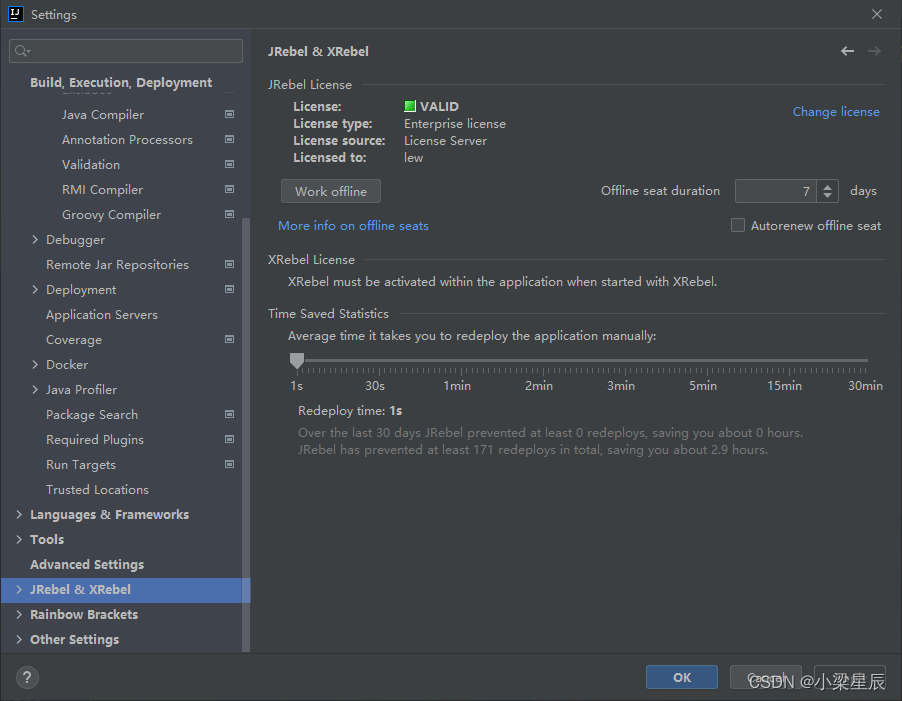
Task: Click the Work offline button
Action: click(331, 191)
